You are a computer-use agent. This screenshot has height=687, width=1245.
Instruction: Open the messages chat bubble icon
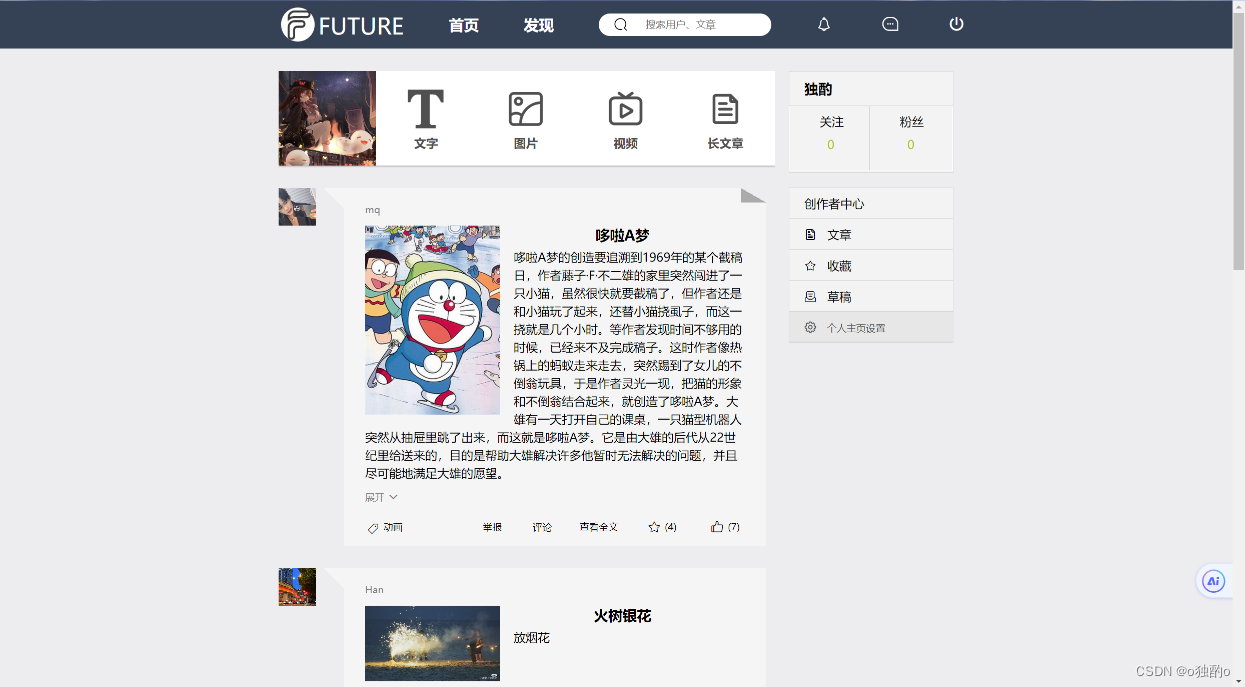pos(890,25)
